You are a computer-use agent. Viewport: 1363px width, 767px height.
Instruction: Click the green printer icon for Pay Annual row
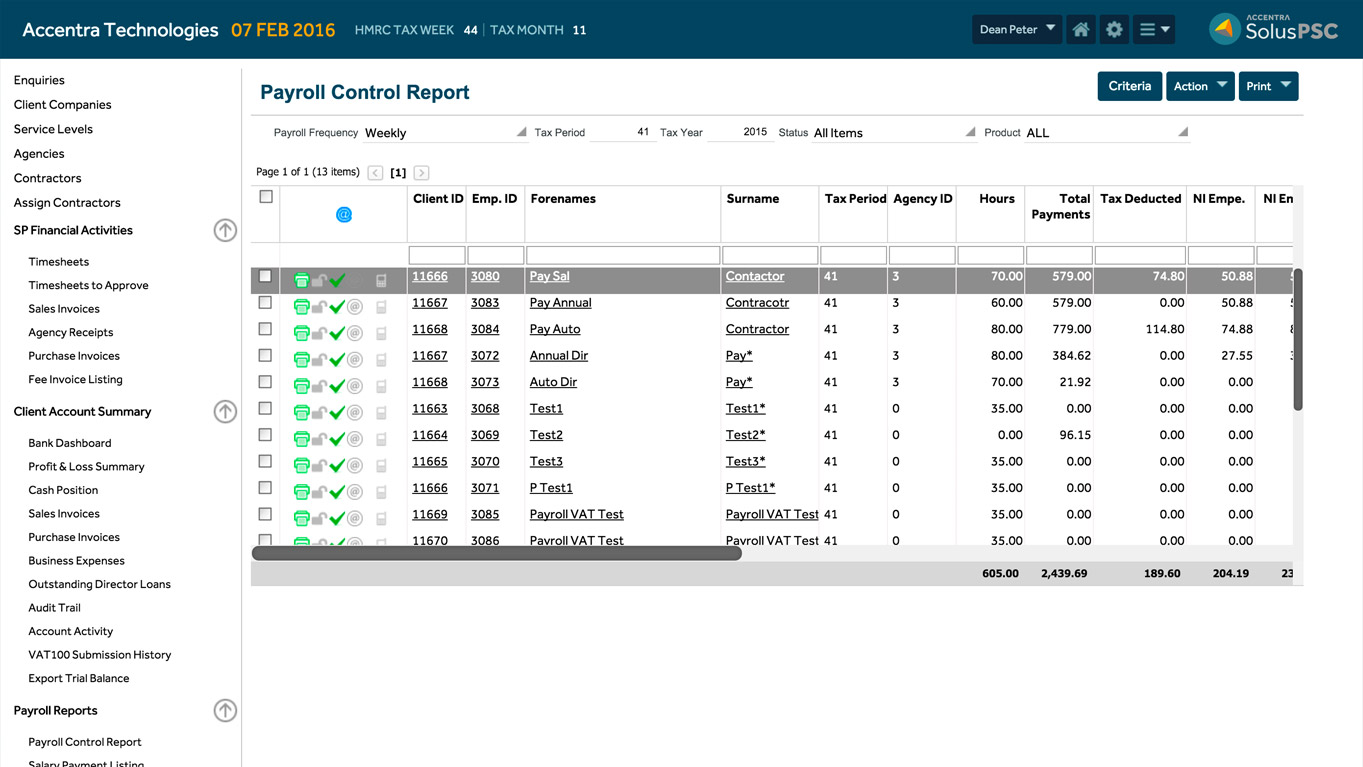click(x=301, y=306)
